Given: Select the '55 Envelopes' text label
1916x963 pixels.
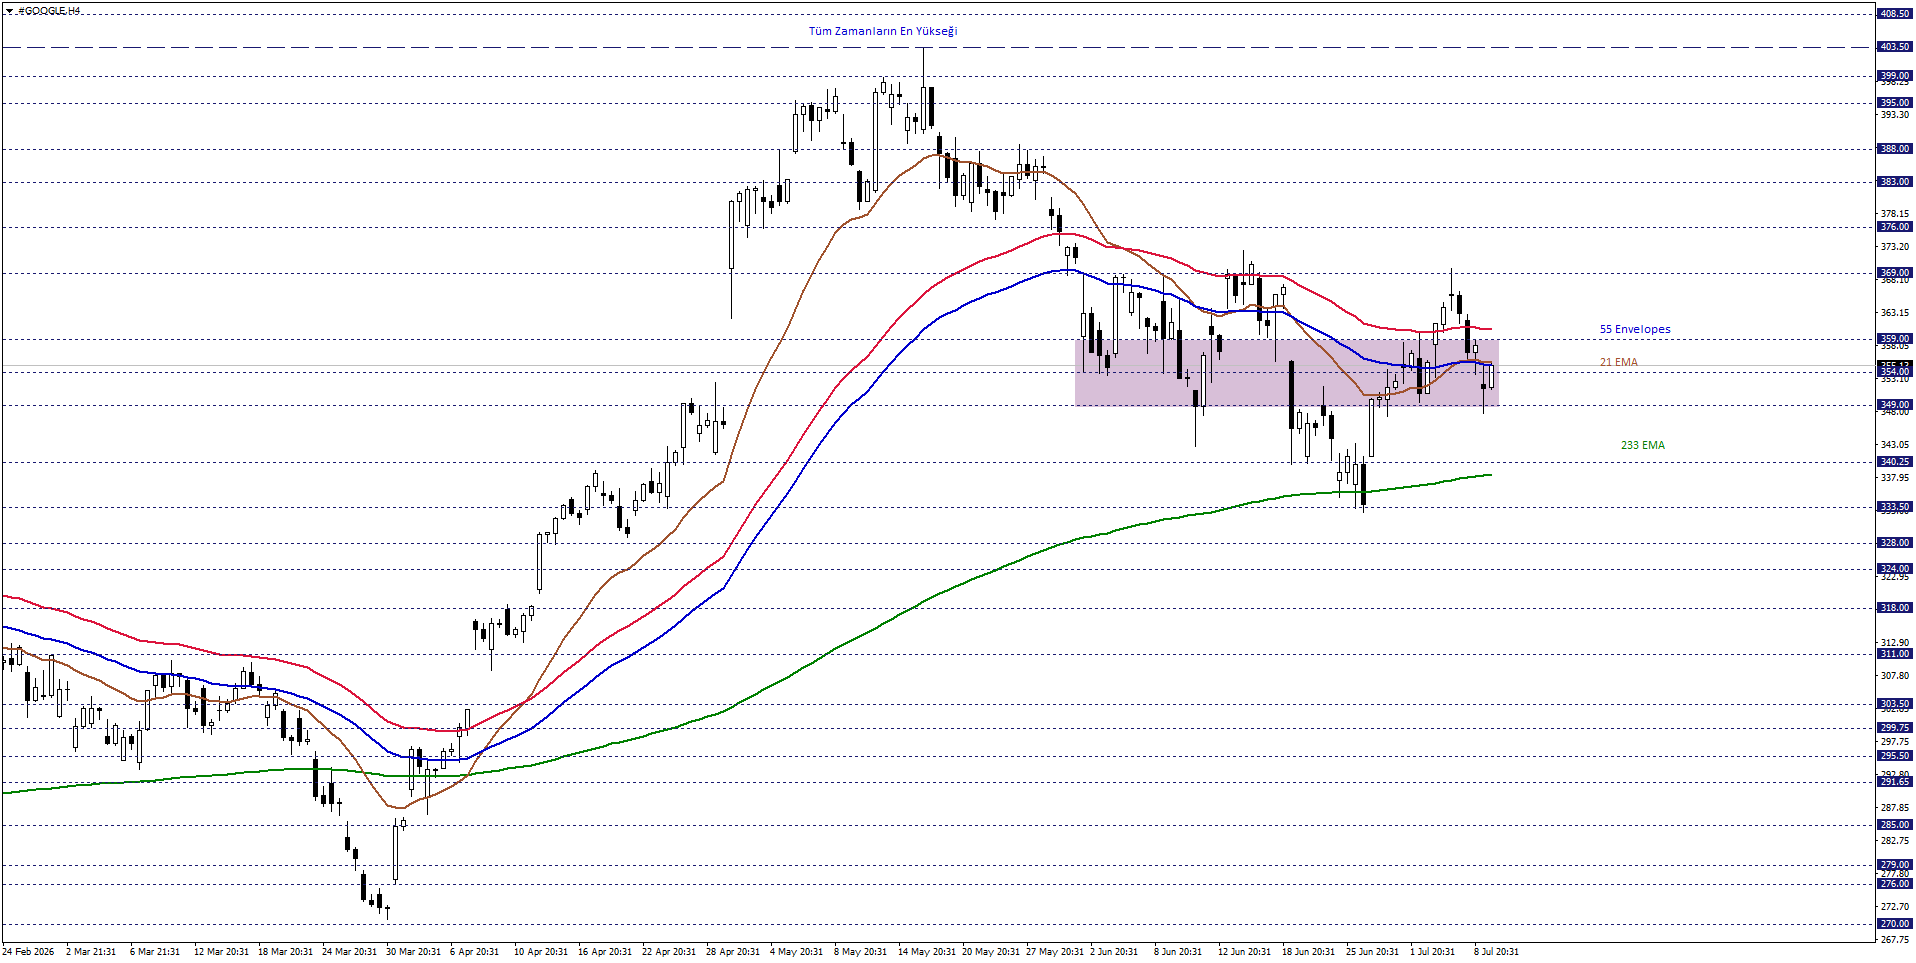Looking at the screenshot, I should coord(1635,329).
